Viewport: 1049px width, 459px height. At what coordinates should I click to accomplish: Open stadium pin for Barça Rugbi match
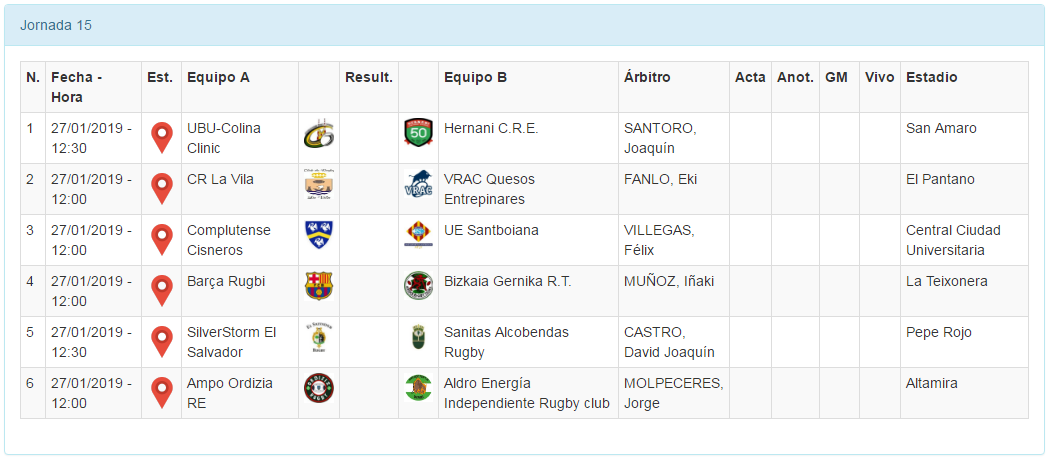161,290
